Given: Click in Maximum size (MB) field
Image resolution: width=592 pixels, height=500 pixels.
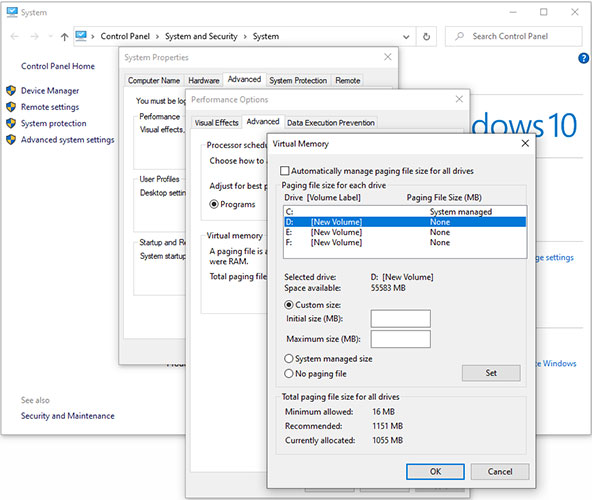Looking at the screenshot, I should (401, 339).
